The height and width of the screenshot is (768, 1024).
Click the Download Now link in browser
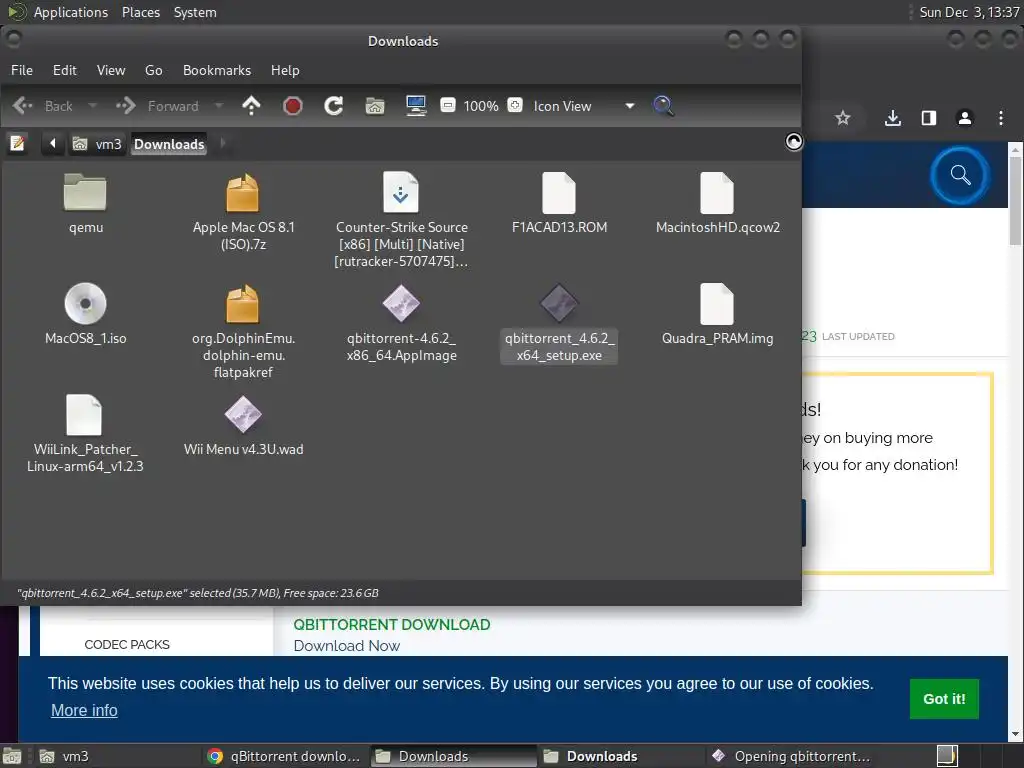347,646
